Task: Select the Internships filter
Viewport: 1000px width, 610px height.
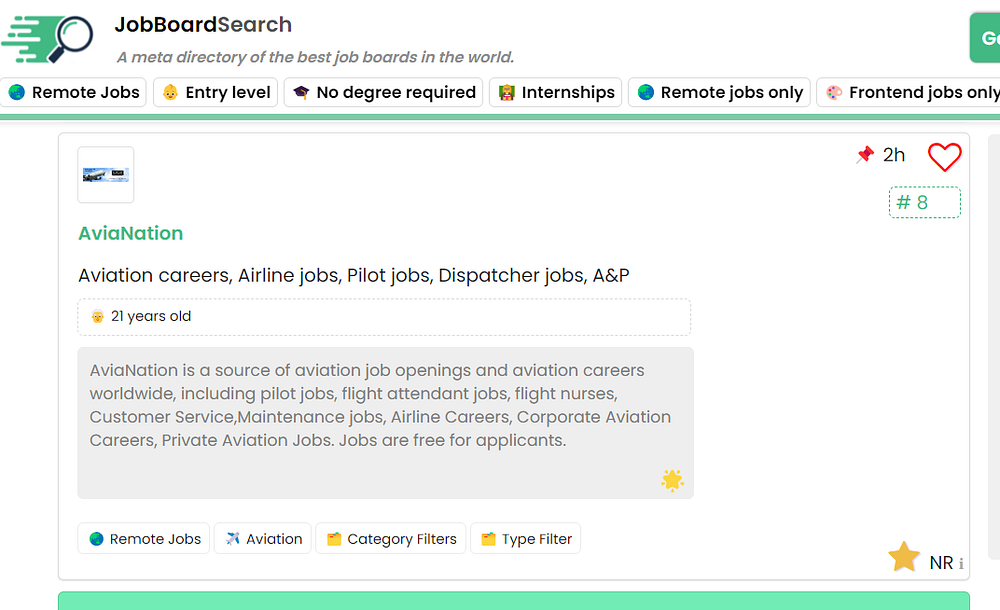Action: pos(556,93)
